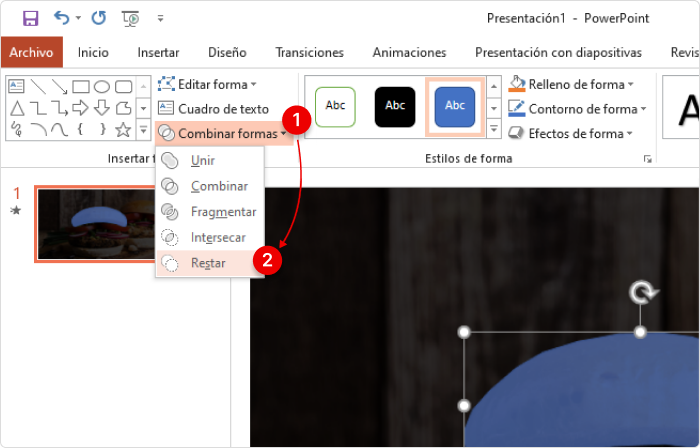Select the down arrow shape
The width and height of the screenshot is (700, 448).
(x=102, y=108)
